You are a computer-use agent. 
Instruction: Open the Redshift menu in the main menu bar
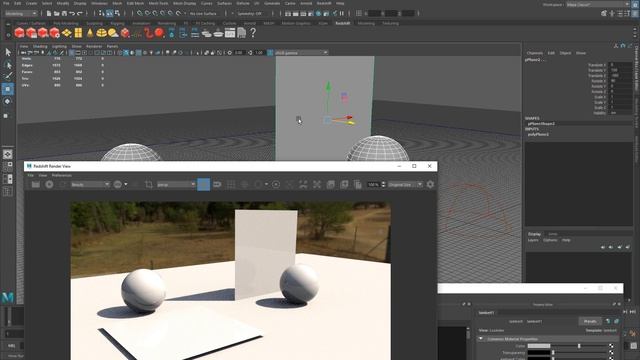[324, 3]
